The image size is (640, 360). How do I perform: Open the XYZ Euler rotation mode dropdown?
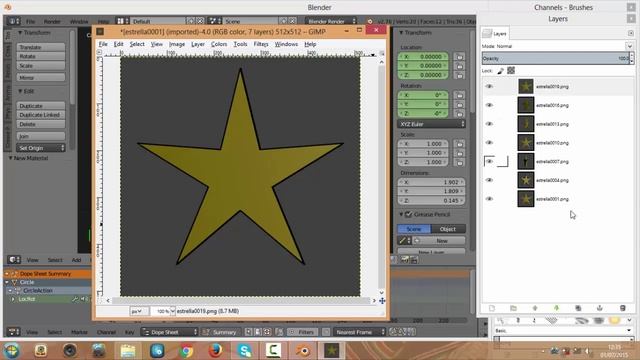(x=431, y=124)
